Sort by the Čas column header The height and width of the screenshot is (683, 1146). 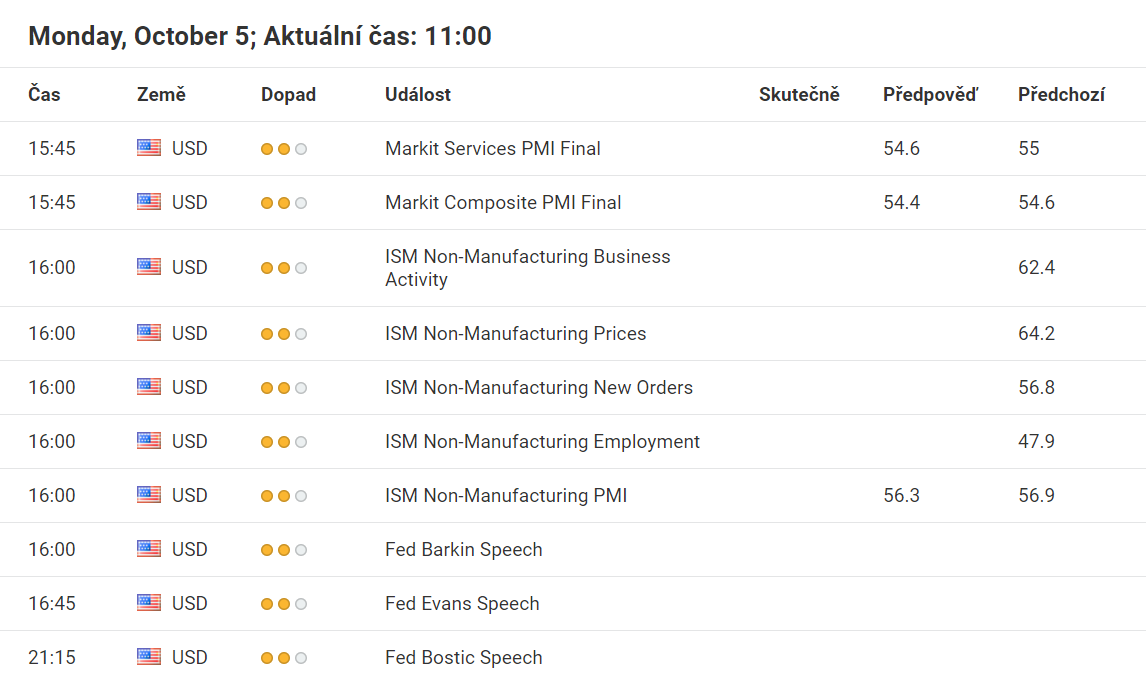click(45, 95)
